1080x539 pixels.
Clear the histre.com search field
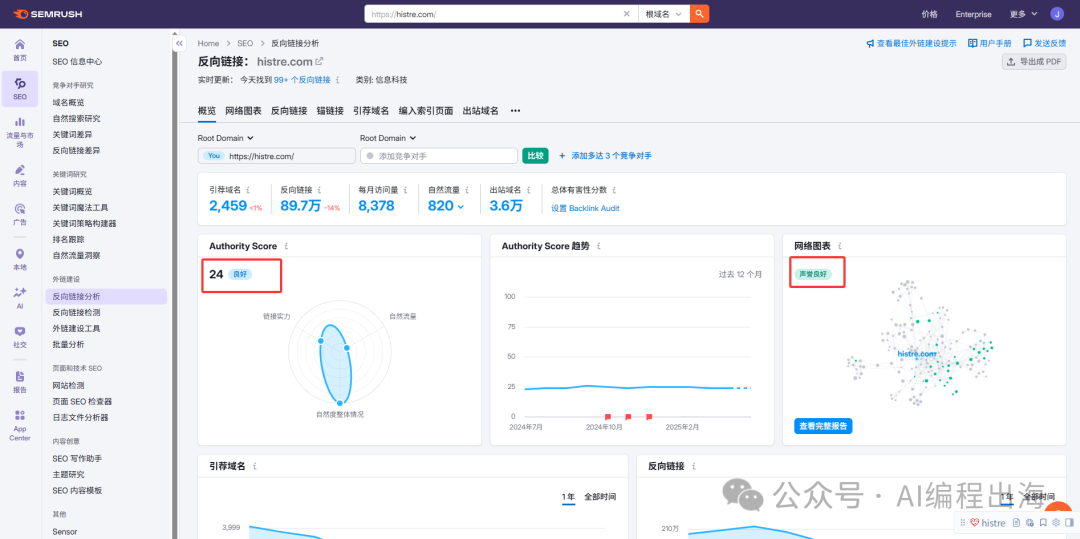[627, 14]
